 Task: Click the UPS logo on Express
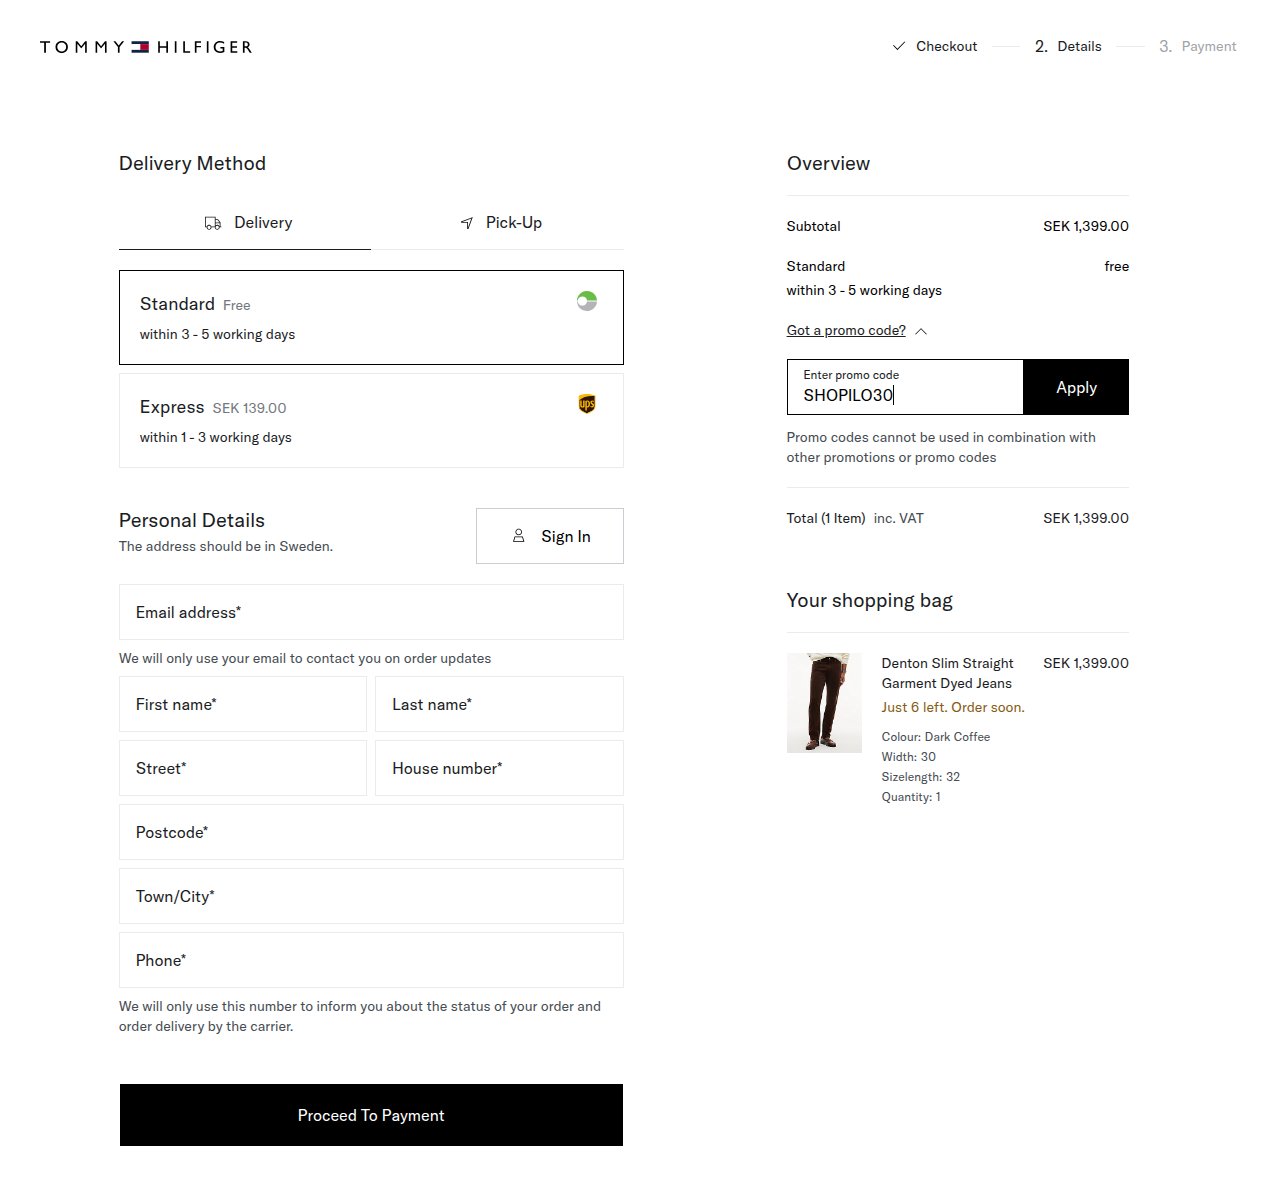(587, 404)
